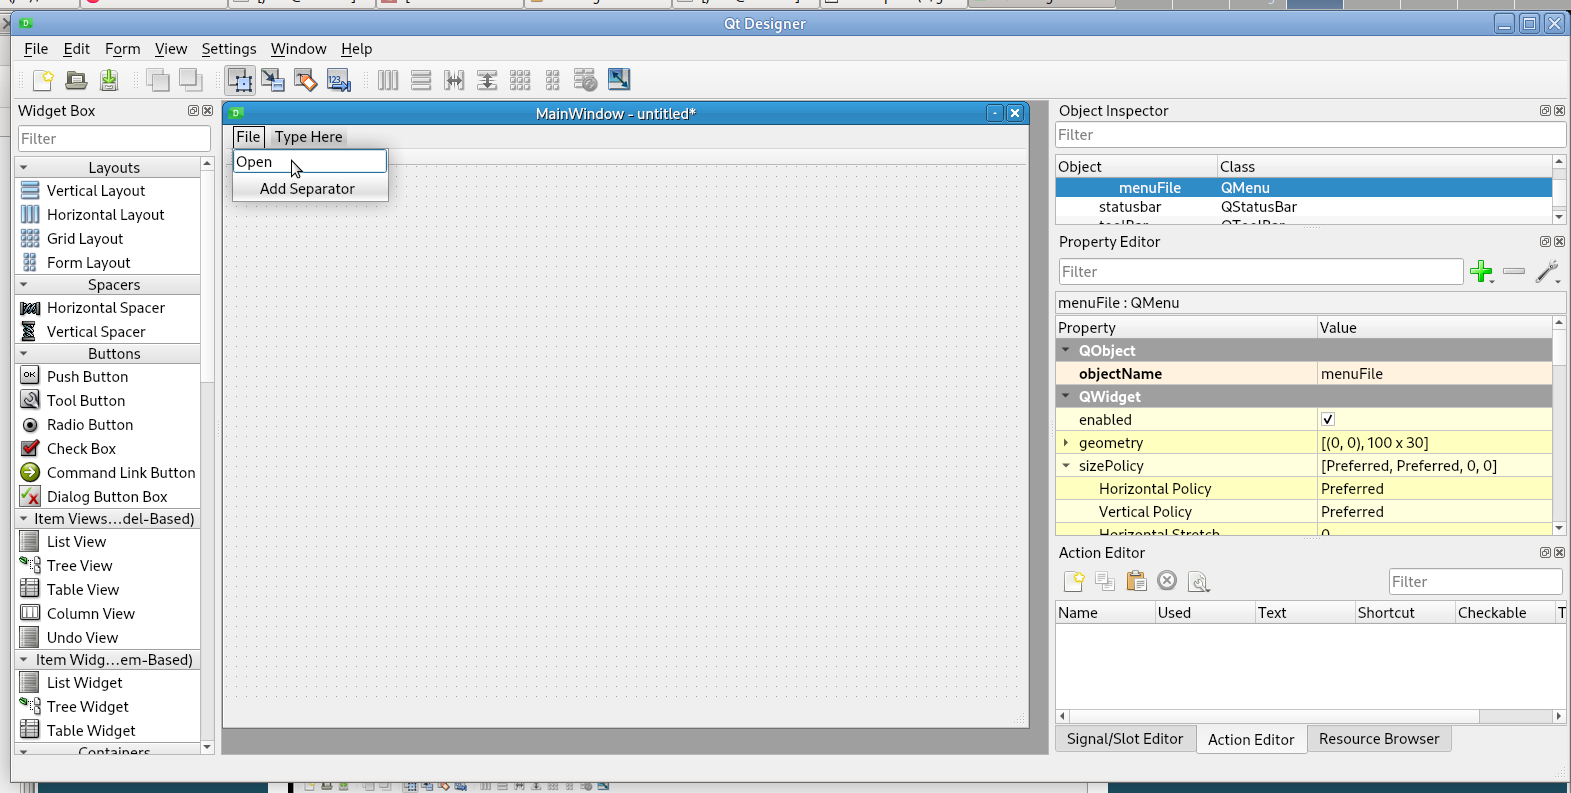Select the Edit Widgets mode icon
Viewport: 1571px width, 793px height.
240,80
